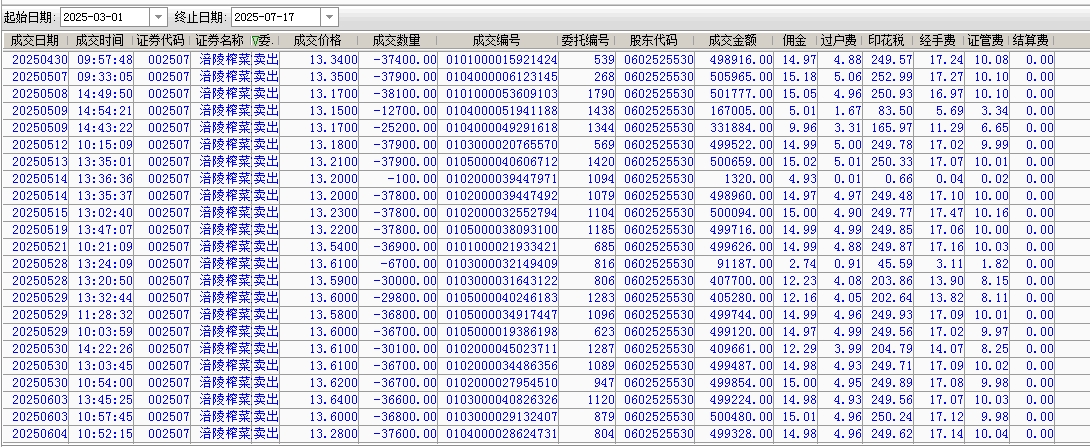Sort by 委托编号 column header

pos(586,41)
